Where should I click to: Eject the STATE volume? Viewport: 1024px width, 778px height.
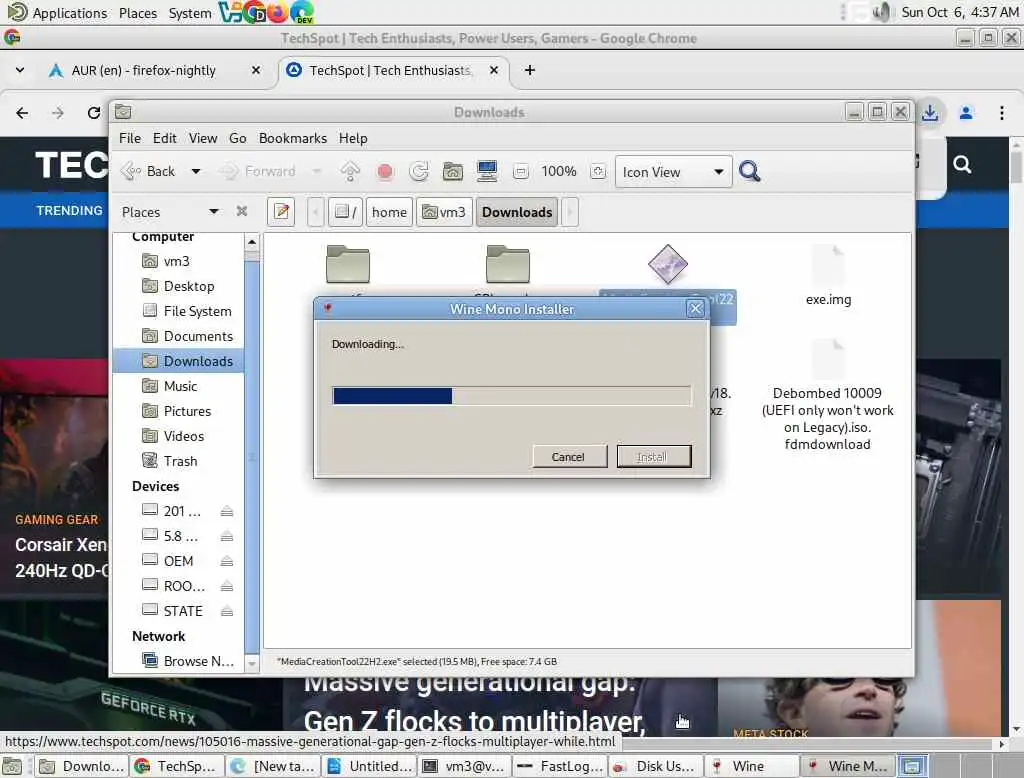[x=227, y=611]
